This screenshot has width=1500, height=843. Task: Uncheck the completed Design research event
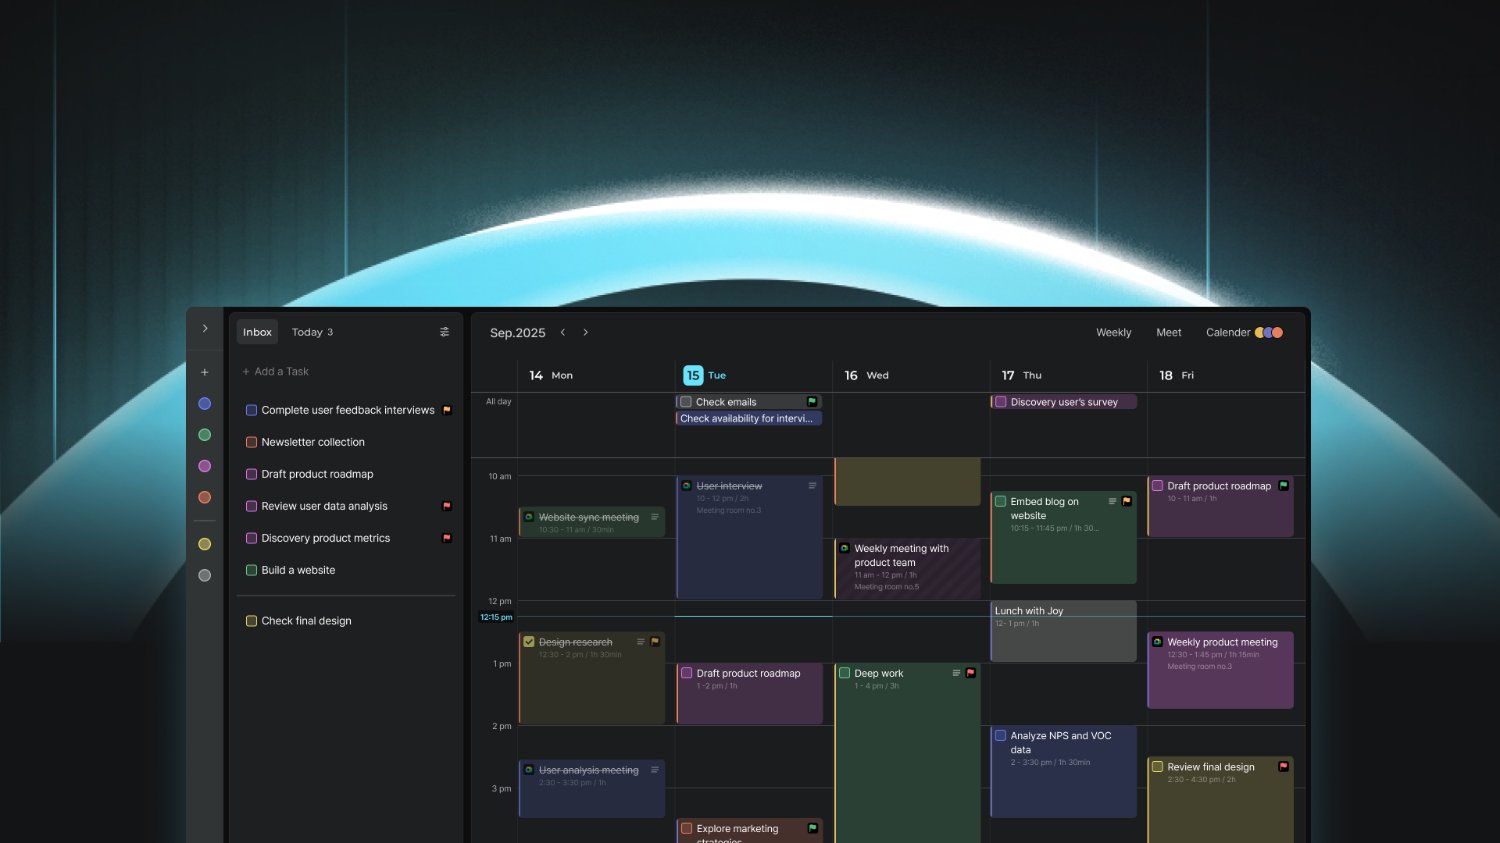tap(529, 642)
